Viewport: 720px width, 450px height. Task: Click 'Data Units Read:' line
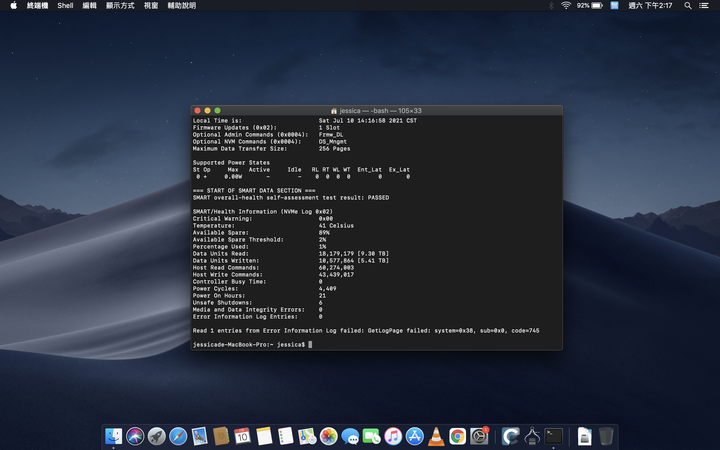click(x=291, y=253)
